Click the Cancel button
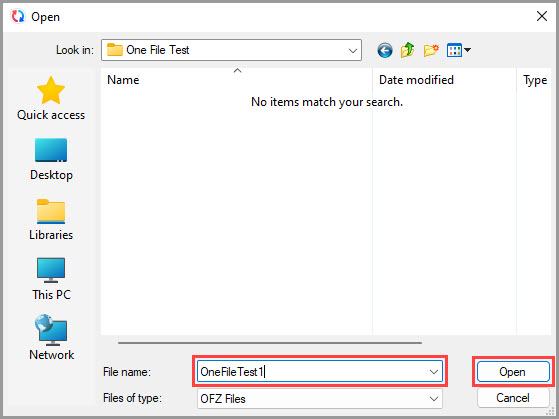The height and width of the screenshot is (419, 559). pos(513,398)
